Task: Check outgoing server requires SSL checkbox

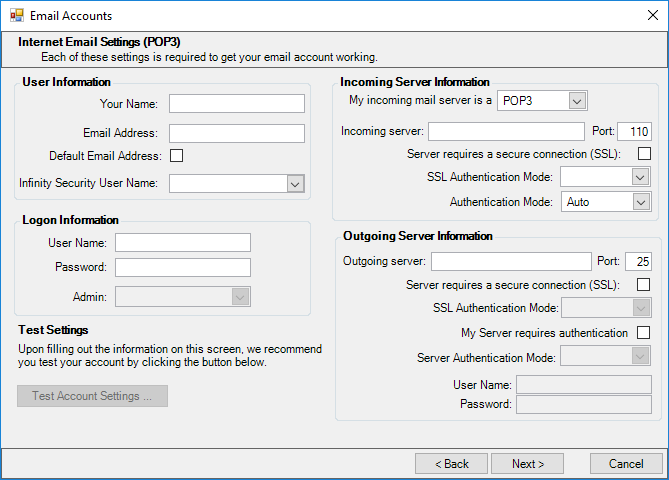Action: coord(644,285)
